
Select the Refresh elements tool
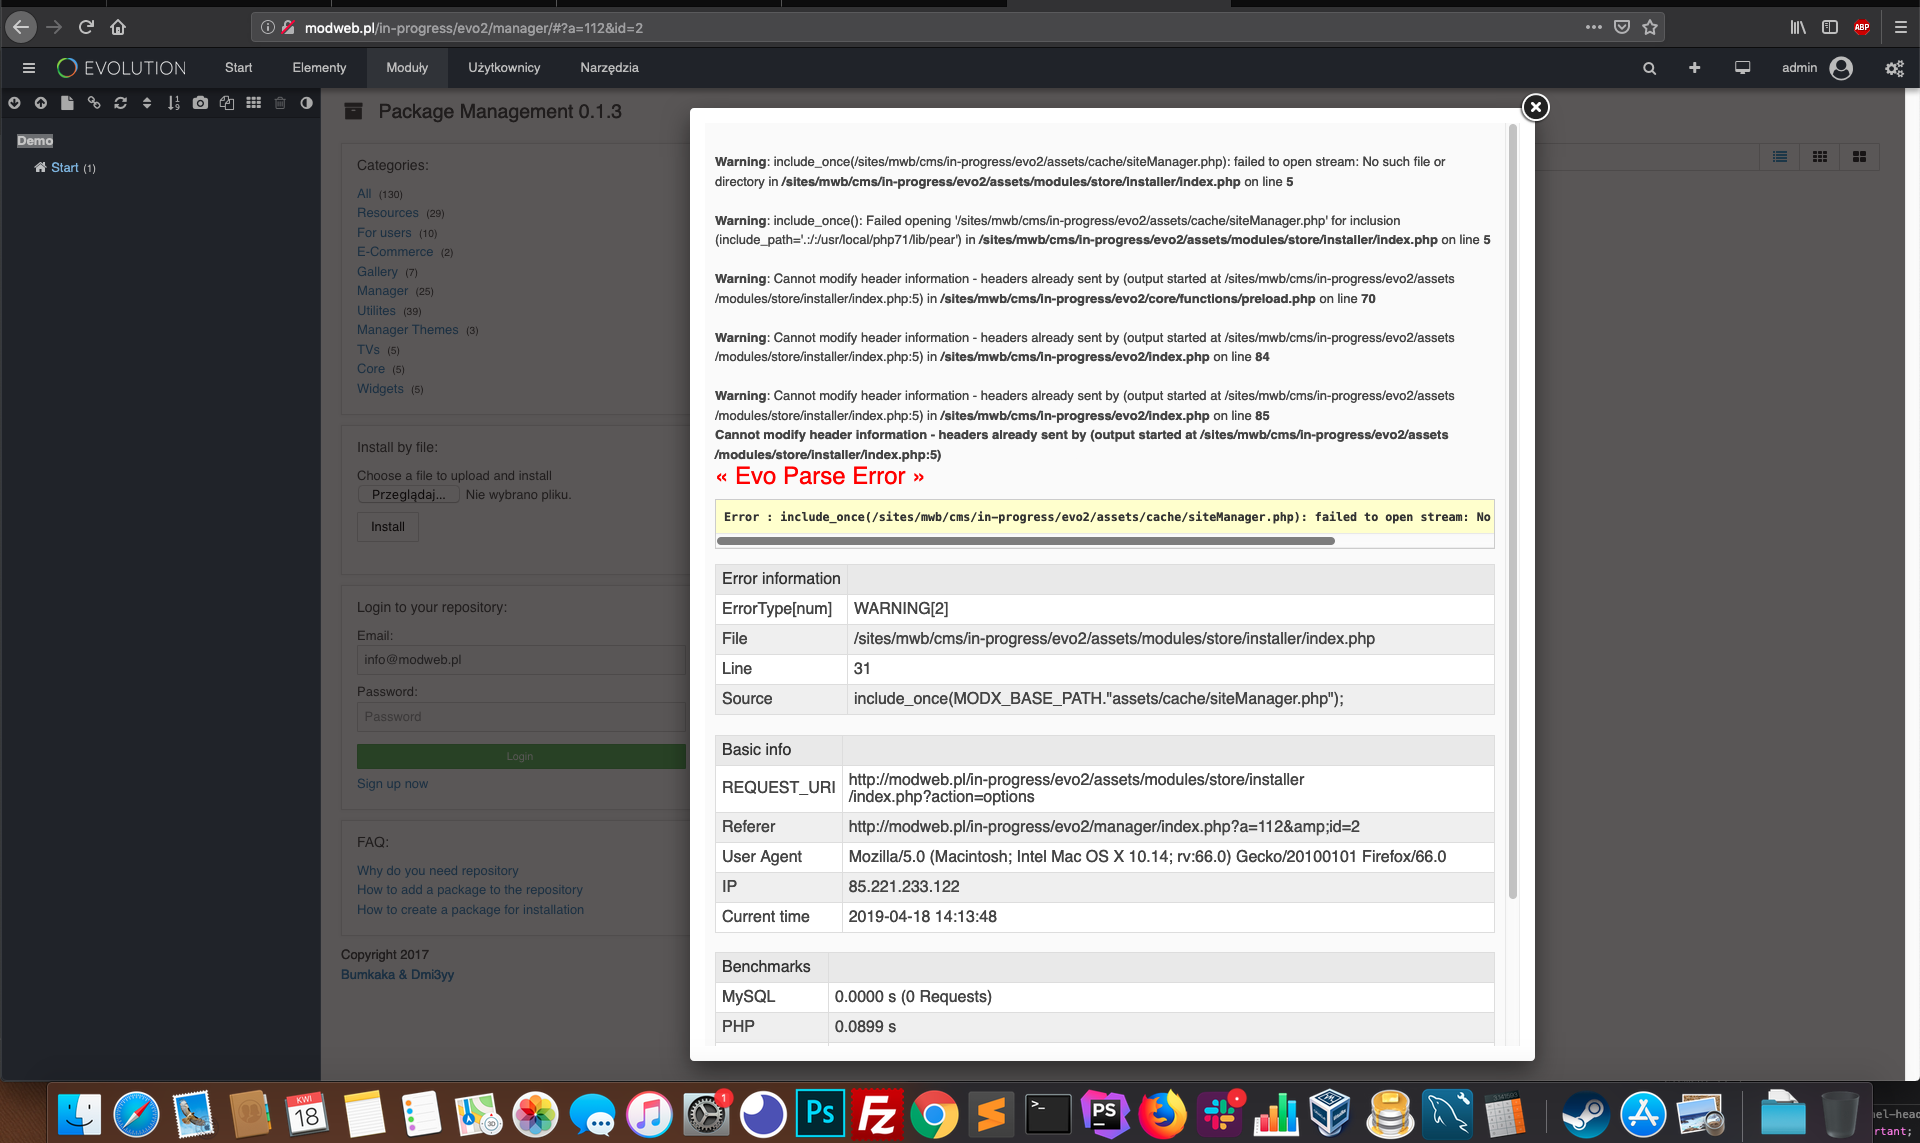click(120, 102)
